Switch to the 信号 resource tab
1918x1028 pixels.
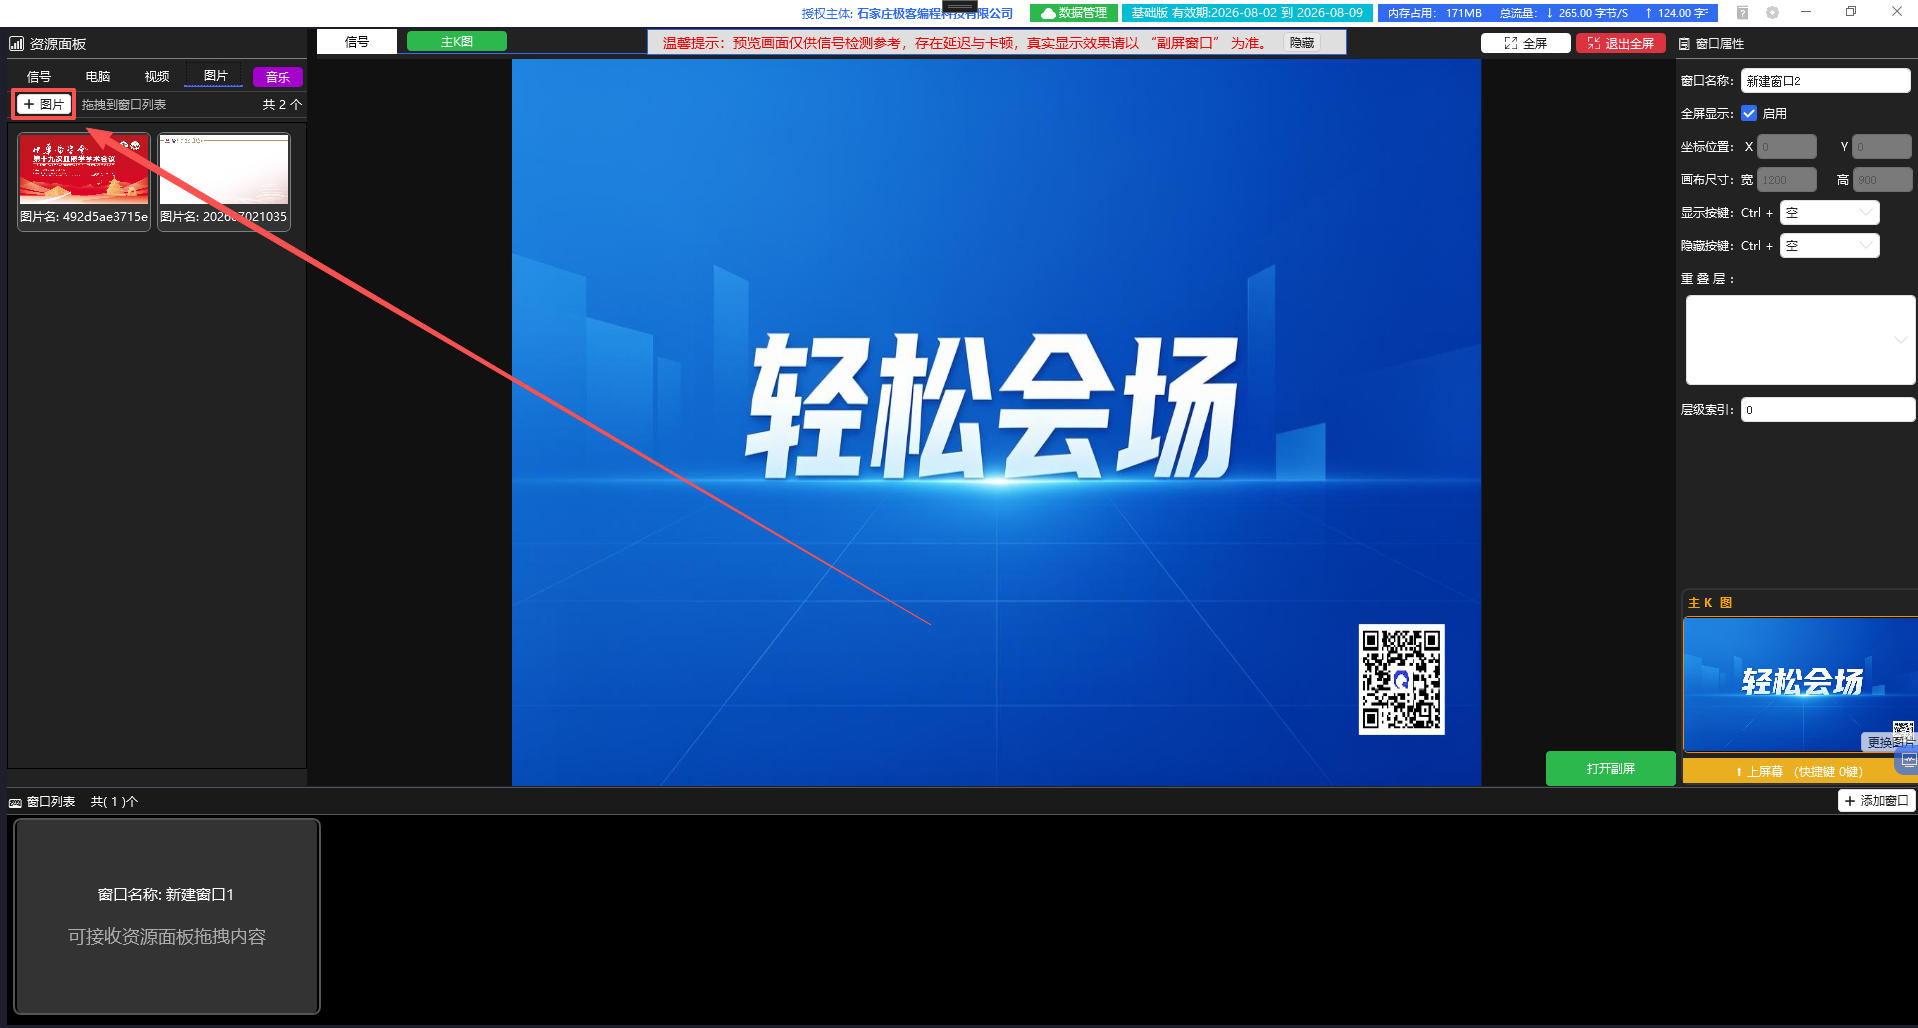pyautogui.click(x=39, y=77)
